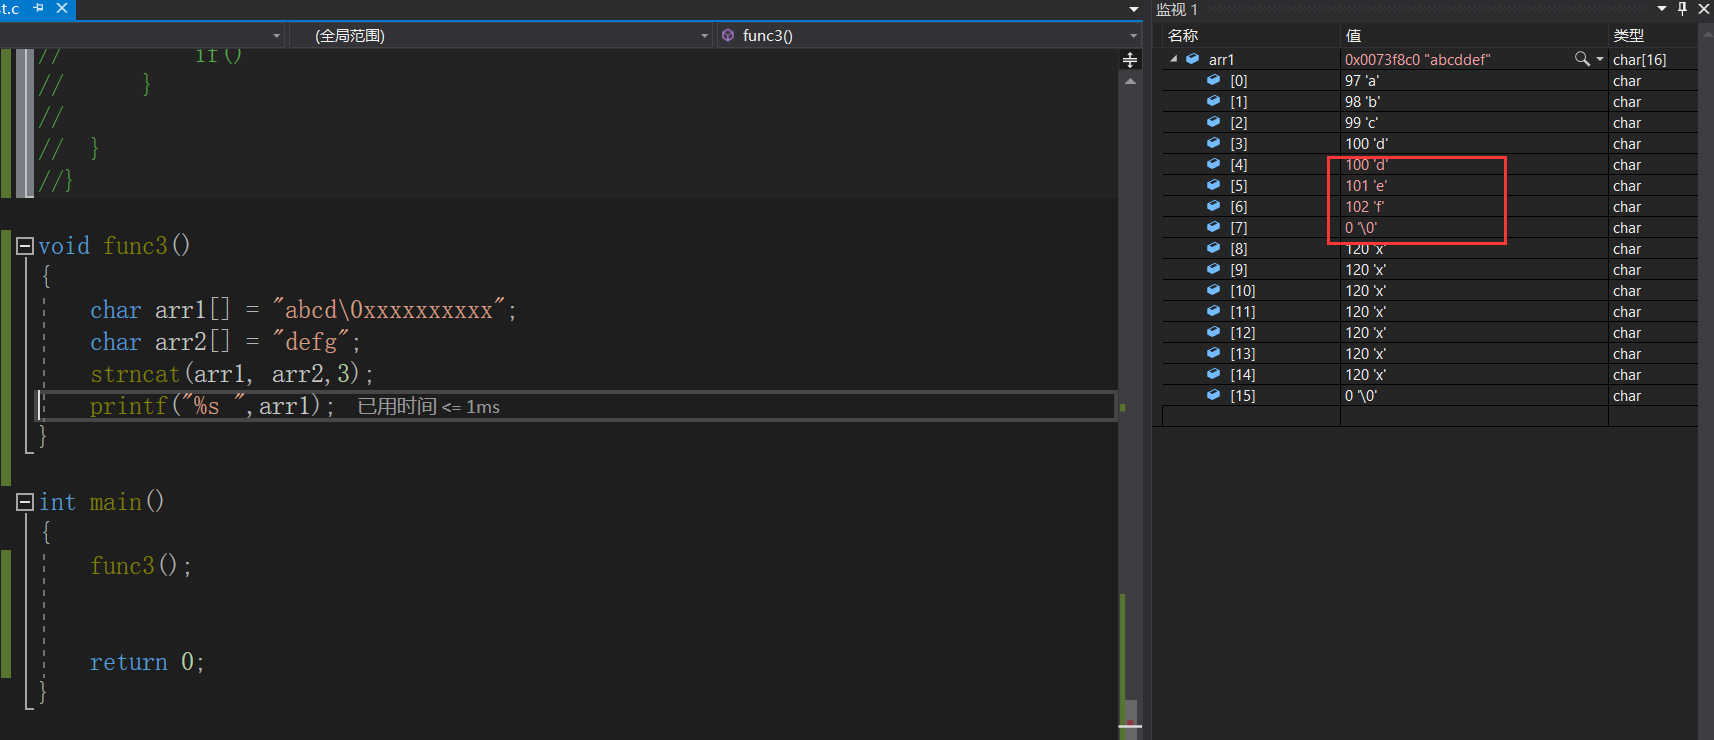Click the arr1 variable icon in watch
Screen dimensions: 1714x740
tap(1192, 59)
